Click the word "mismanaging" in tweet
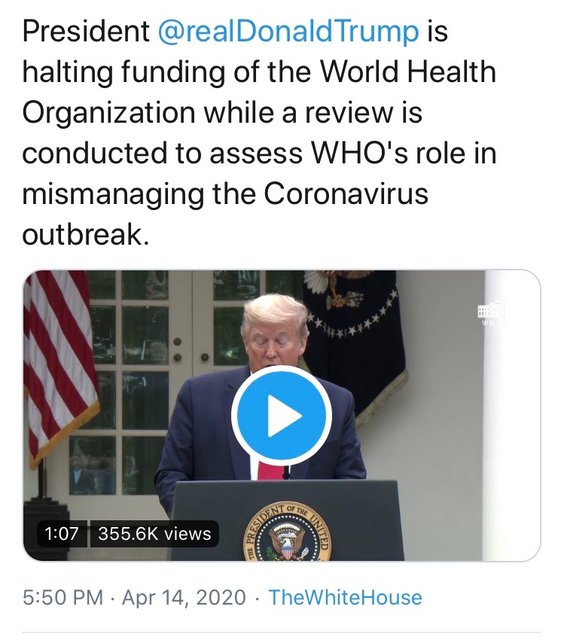This screenshot has height=640, width=564. click(113, 195)
